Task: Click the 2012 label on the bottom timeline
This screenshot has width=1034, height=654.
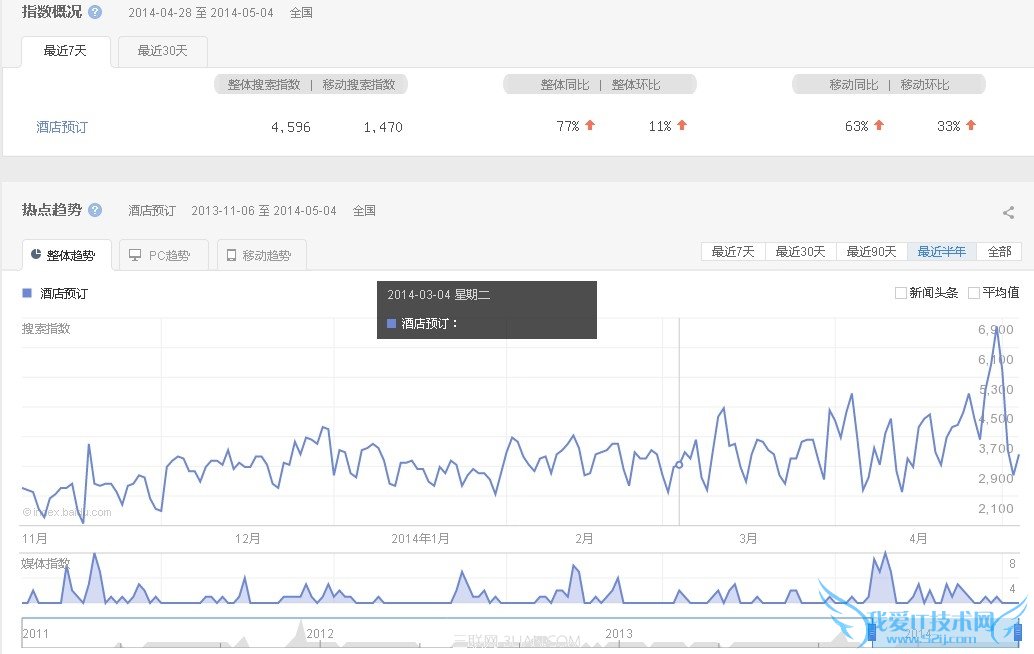Action: (x=322, y=633)
